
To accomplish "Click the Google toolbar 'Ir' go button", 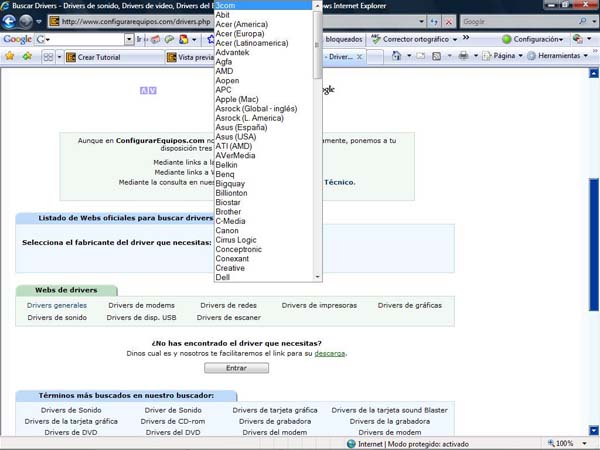I will (139, 39).
